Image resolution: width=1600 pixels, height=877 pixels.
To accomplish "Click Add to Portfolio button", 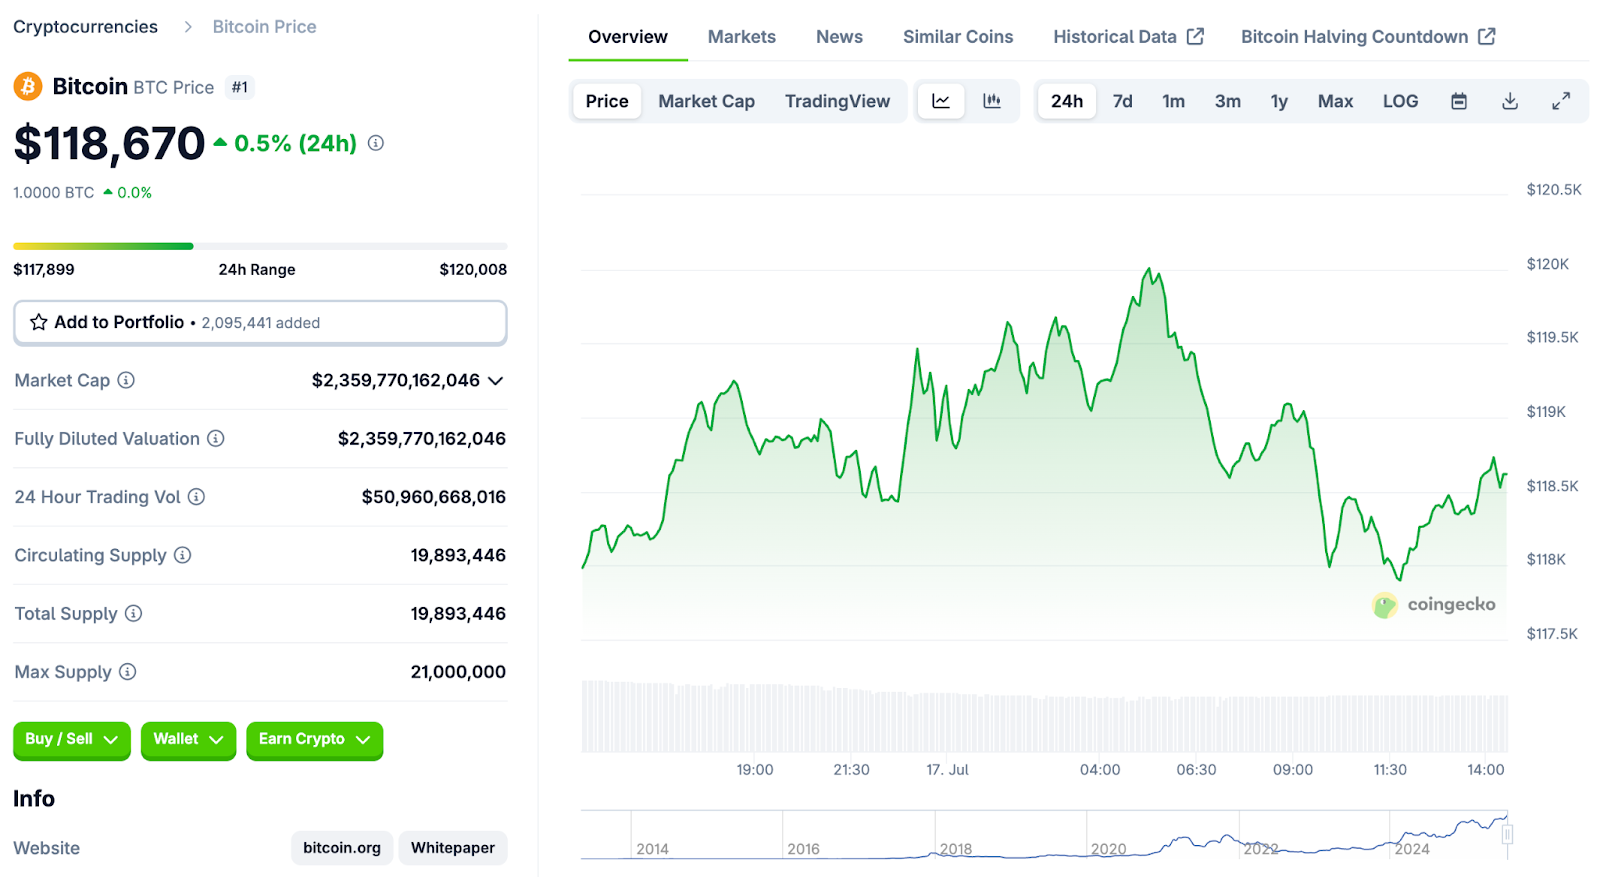I will coord(260,322).
